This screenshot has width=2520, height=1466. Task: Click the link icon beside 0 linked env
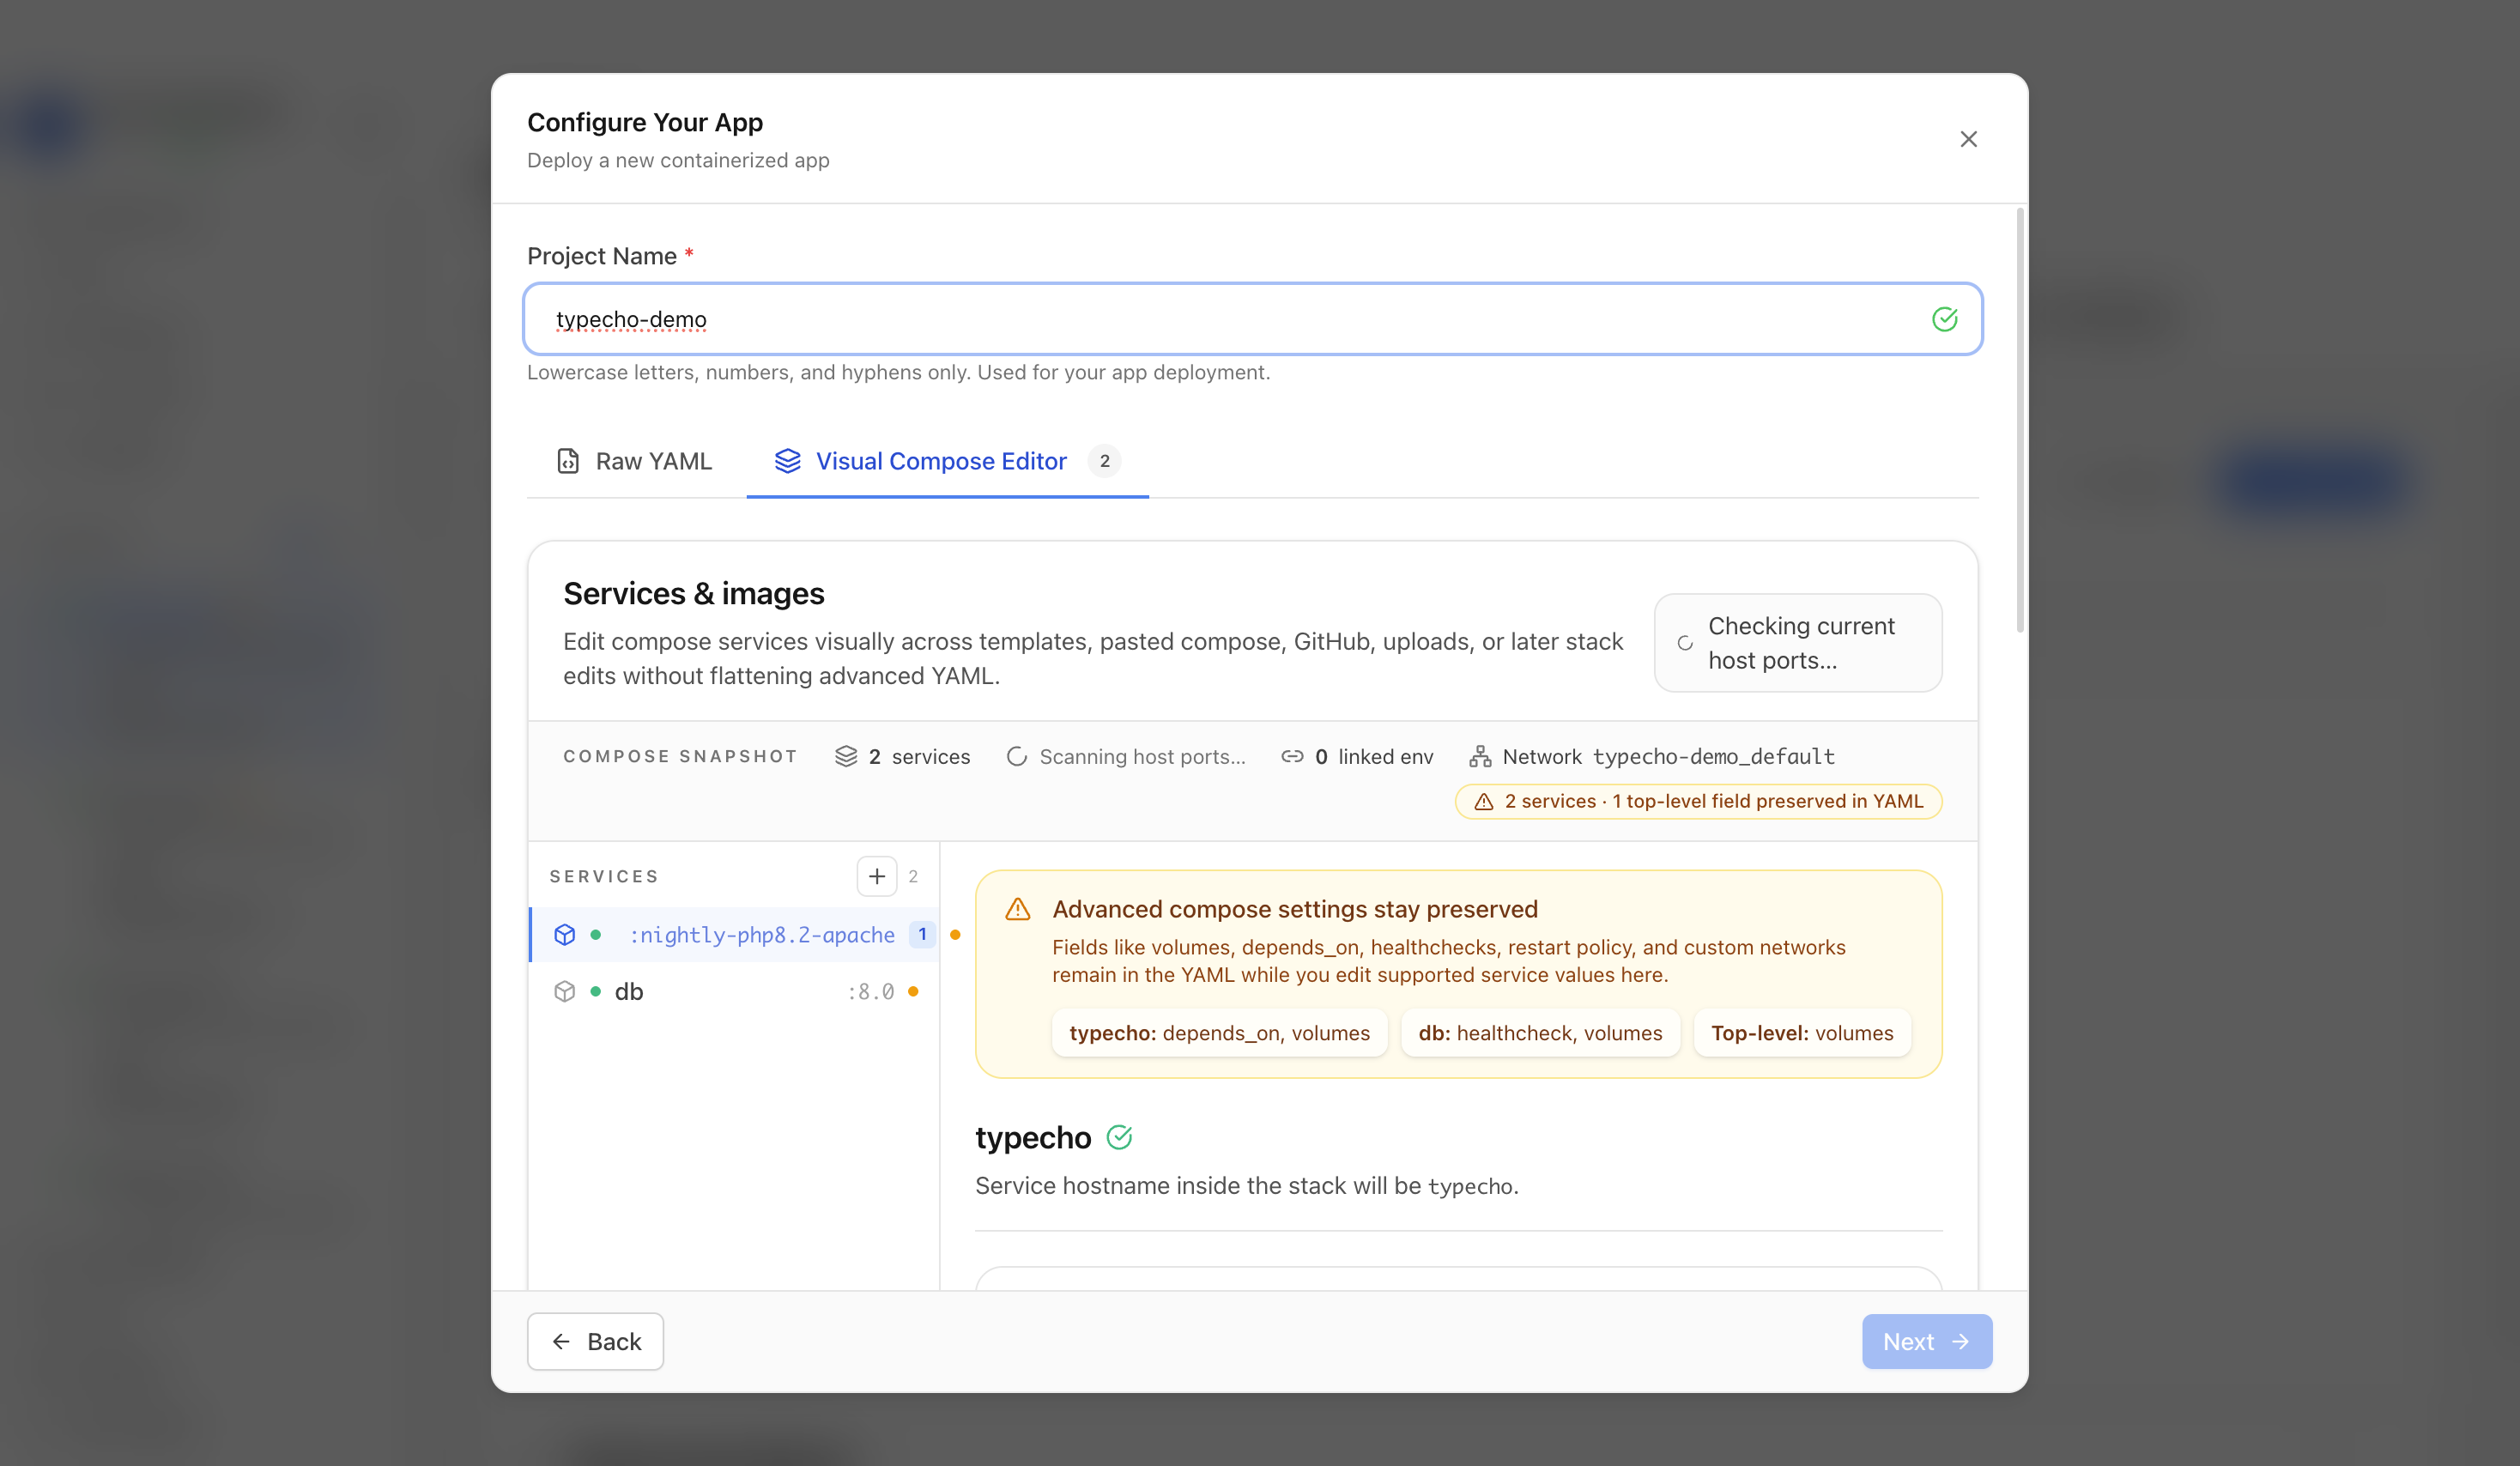[1292, 756]
